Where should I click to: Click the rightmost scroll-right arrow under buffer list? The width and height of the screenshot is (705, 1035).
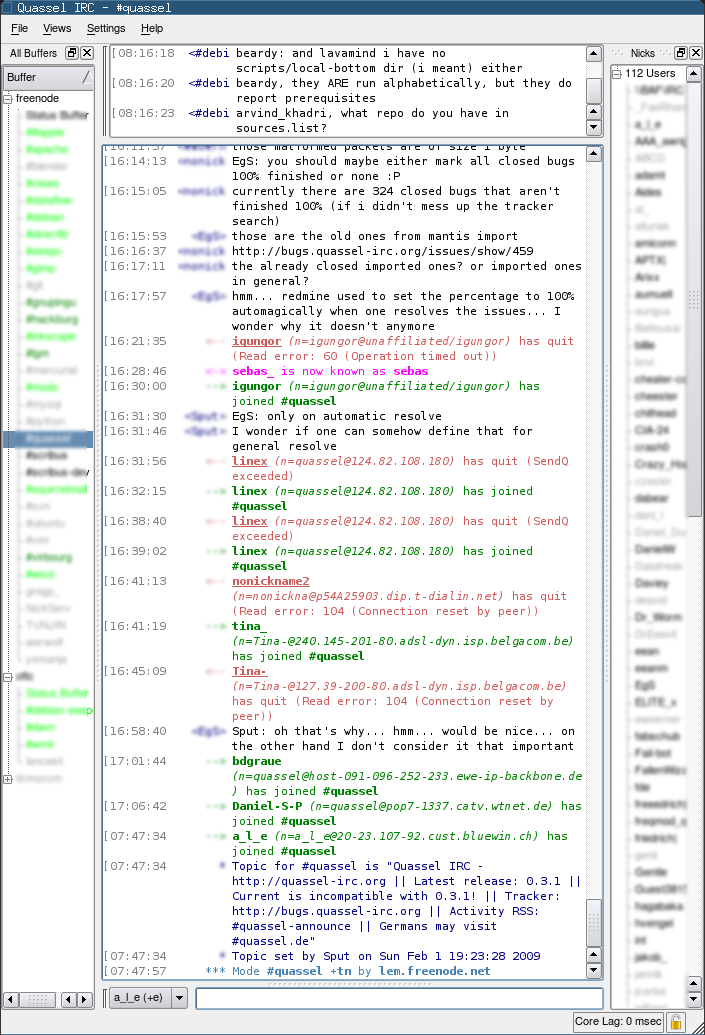click(x=84, y=999)
